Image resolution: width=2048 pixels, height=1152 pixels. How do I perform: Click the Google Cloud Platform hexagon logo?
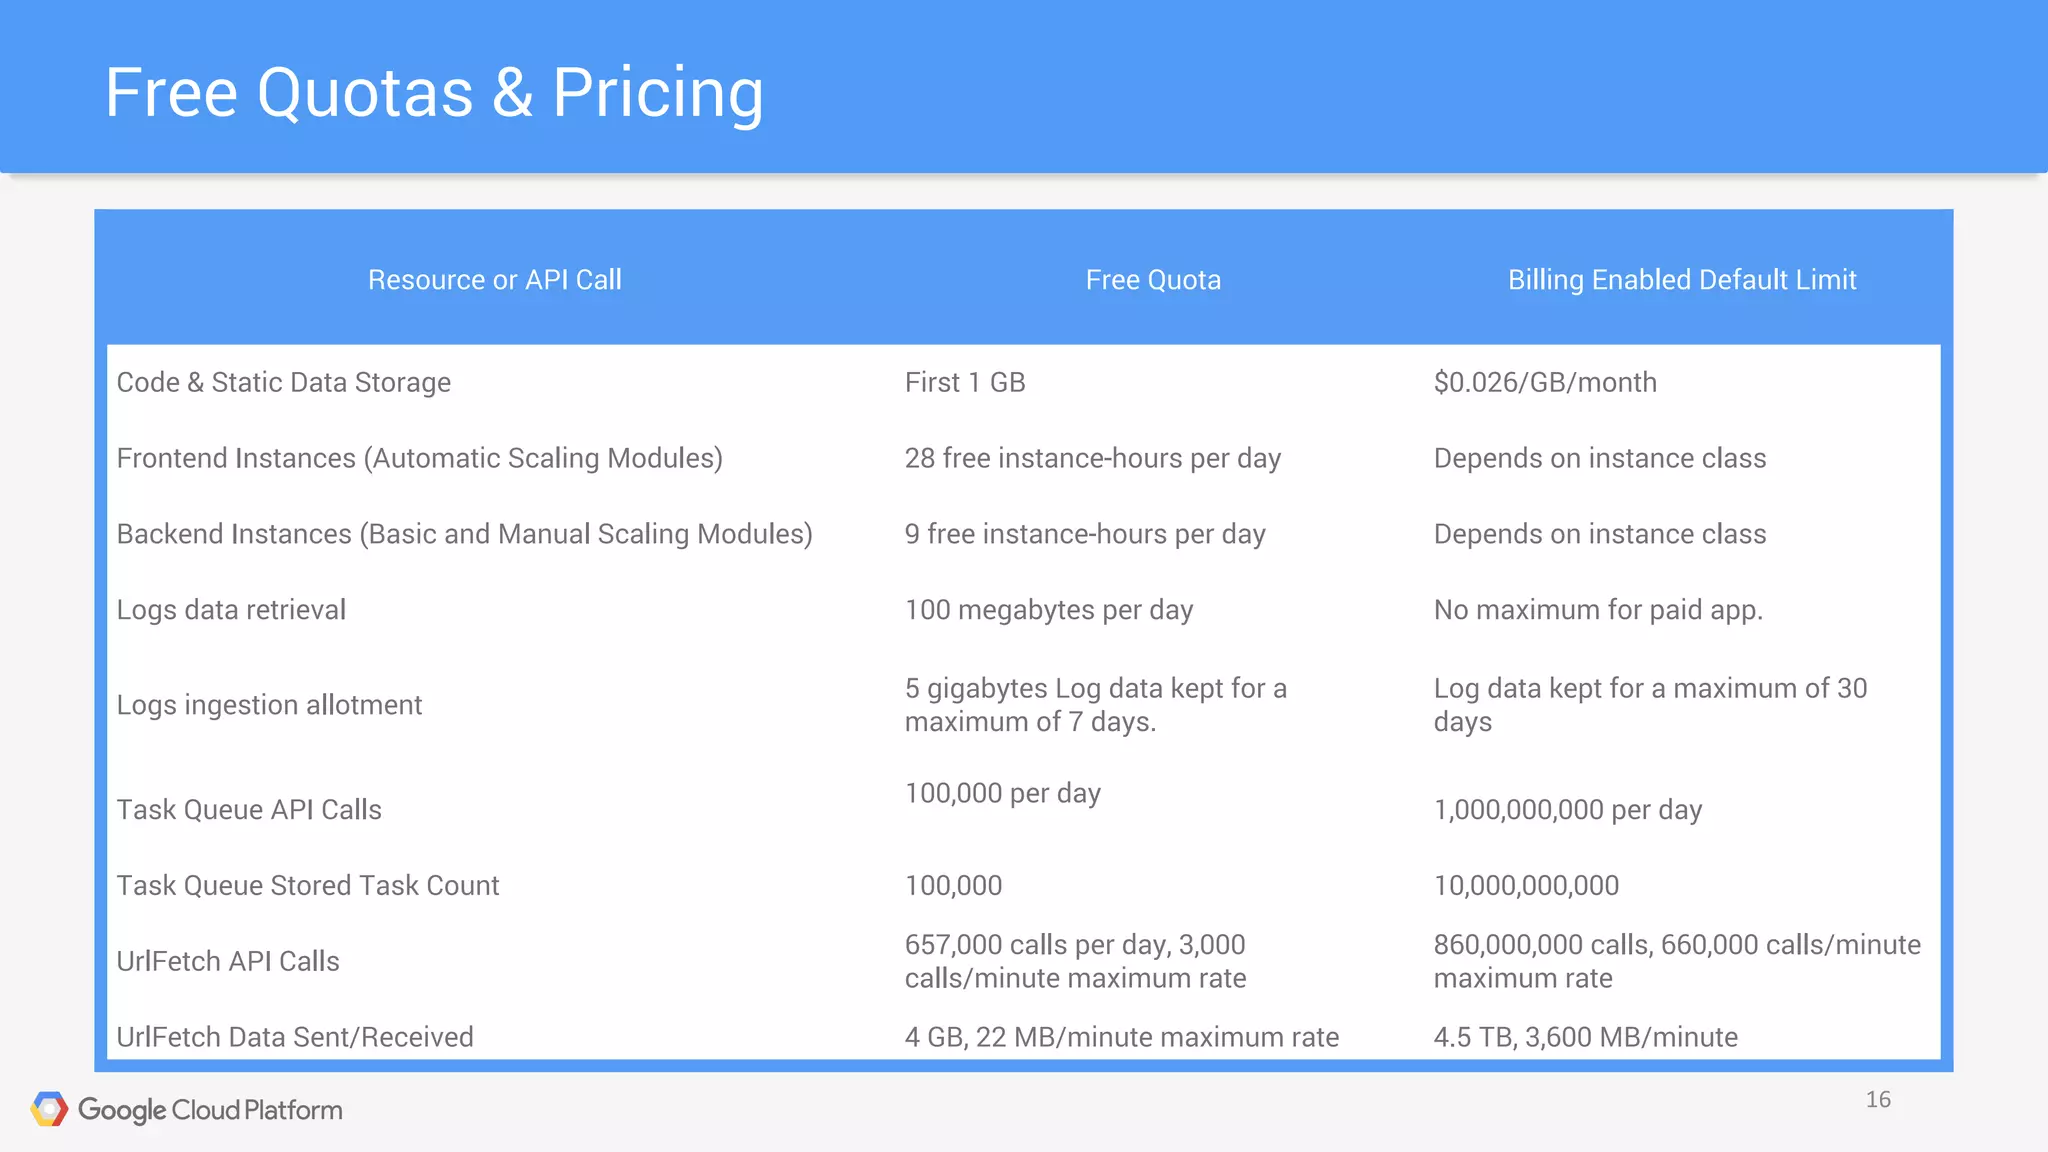tap(49, 1109)
